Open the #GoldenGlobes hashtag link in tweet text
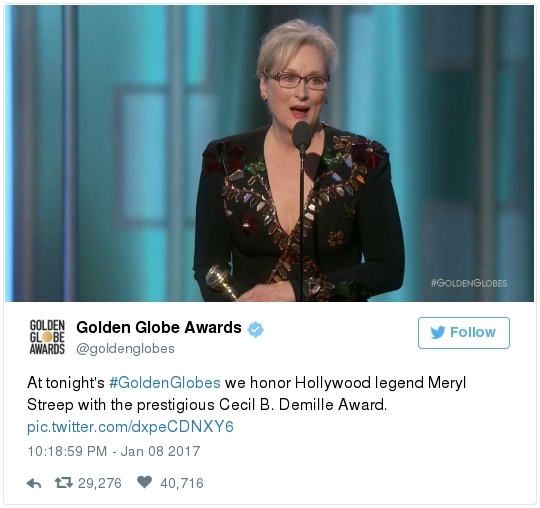540x508 pixels. tap(165, 383)
